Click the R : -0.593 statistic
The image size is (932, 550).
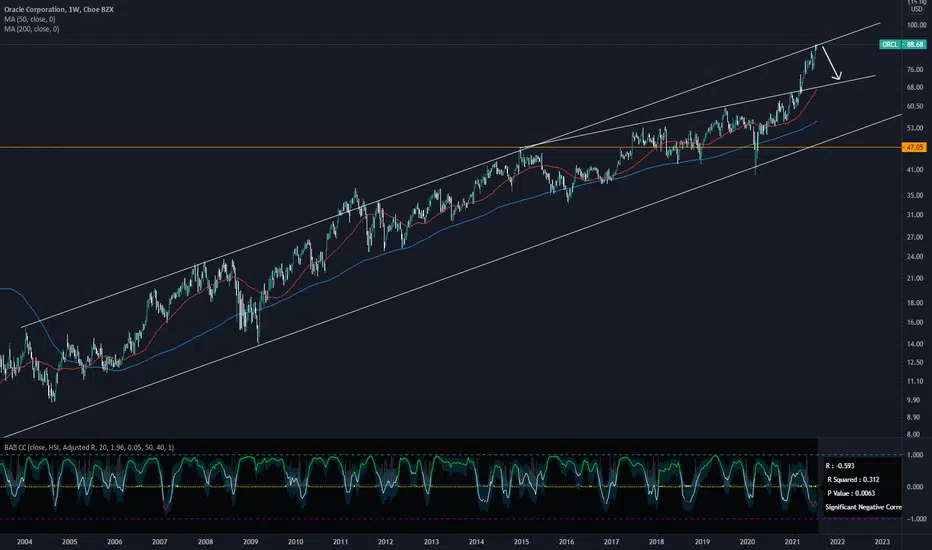pos(840,466)
